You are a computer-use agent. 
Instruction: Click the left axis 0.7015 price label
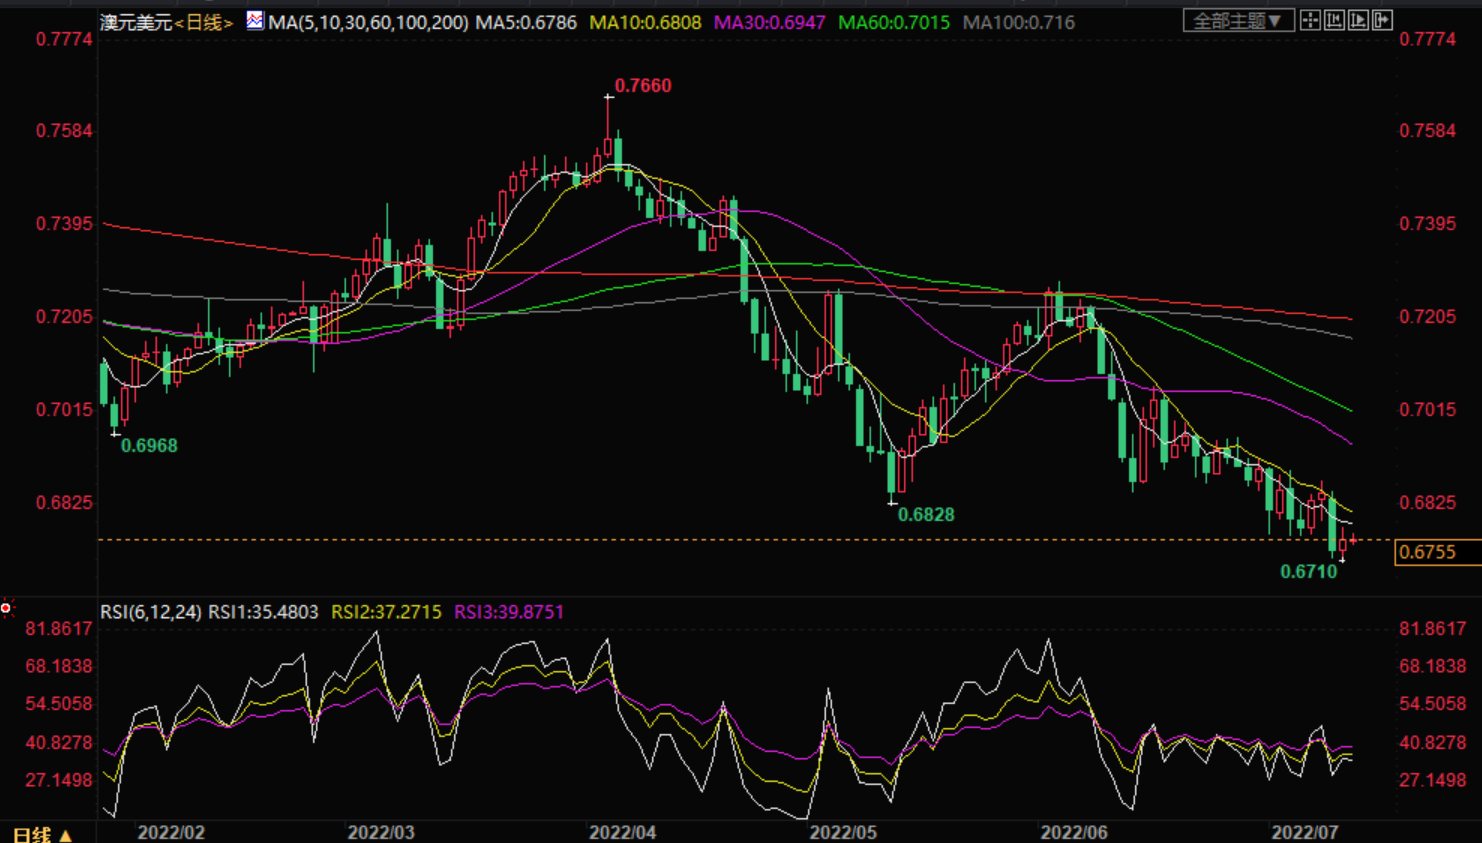click(64, 410)
